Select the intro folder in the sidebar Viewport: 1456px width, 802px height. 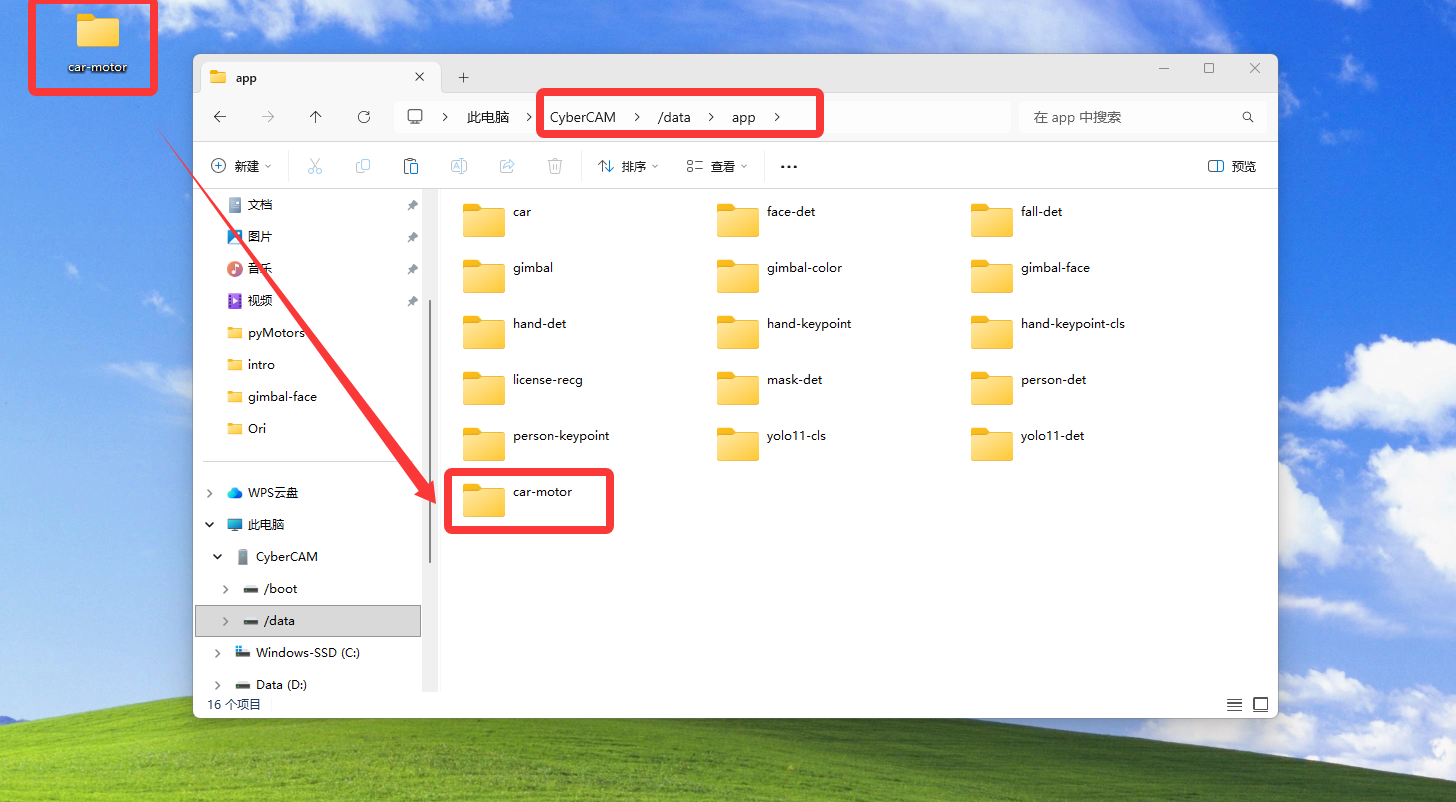coord(261,365)
